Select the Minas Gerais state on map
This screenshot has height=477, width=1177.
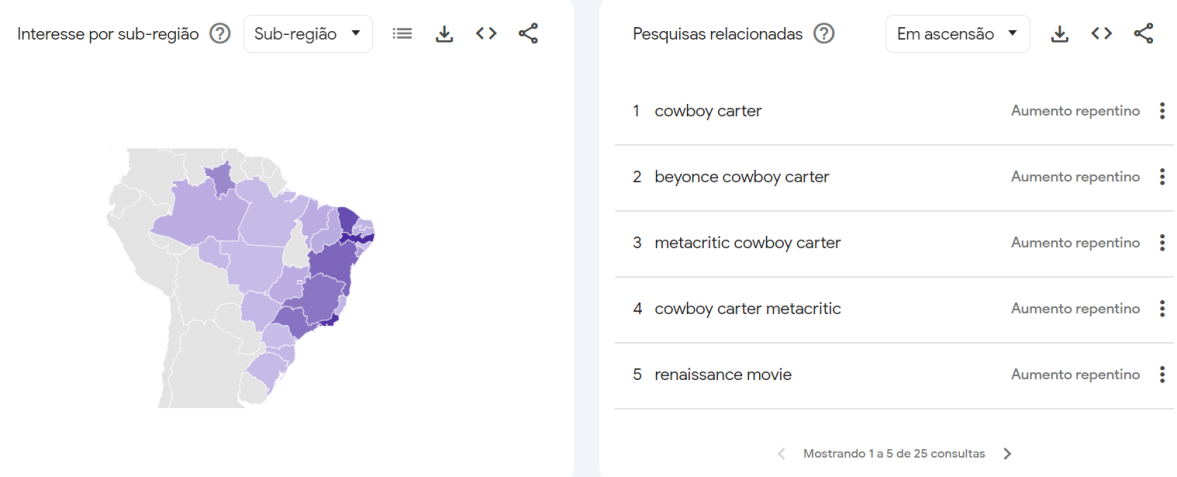pyautogui.click(x=319, y=297)
